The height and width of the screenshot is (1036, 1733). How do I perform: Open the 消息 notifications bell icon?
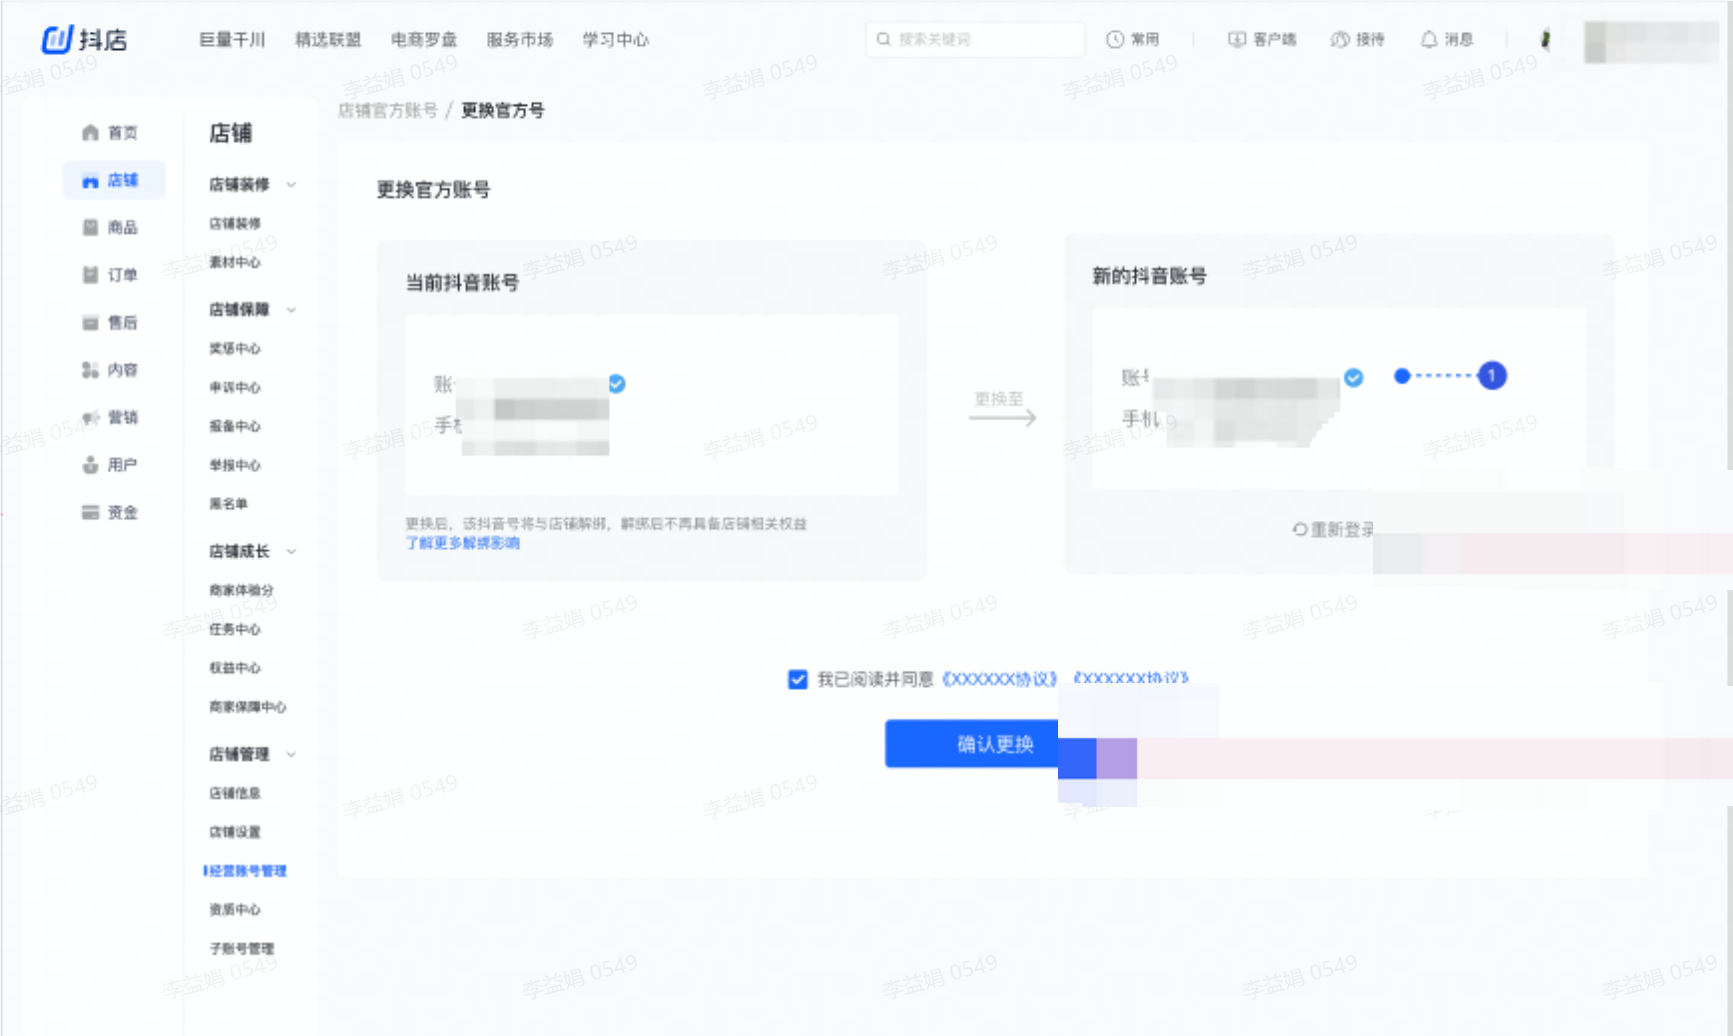pyautogui.click(x=1429, y=39)
